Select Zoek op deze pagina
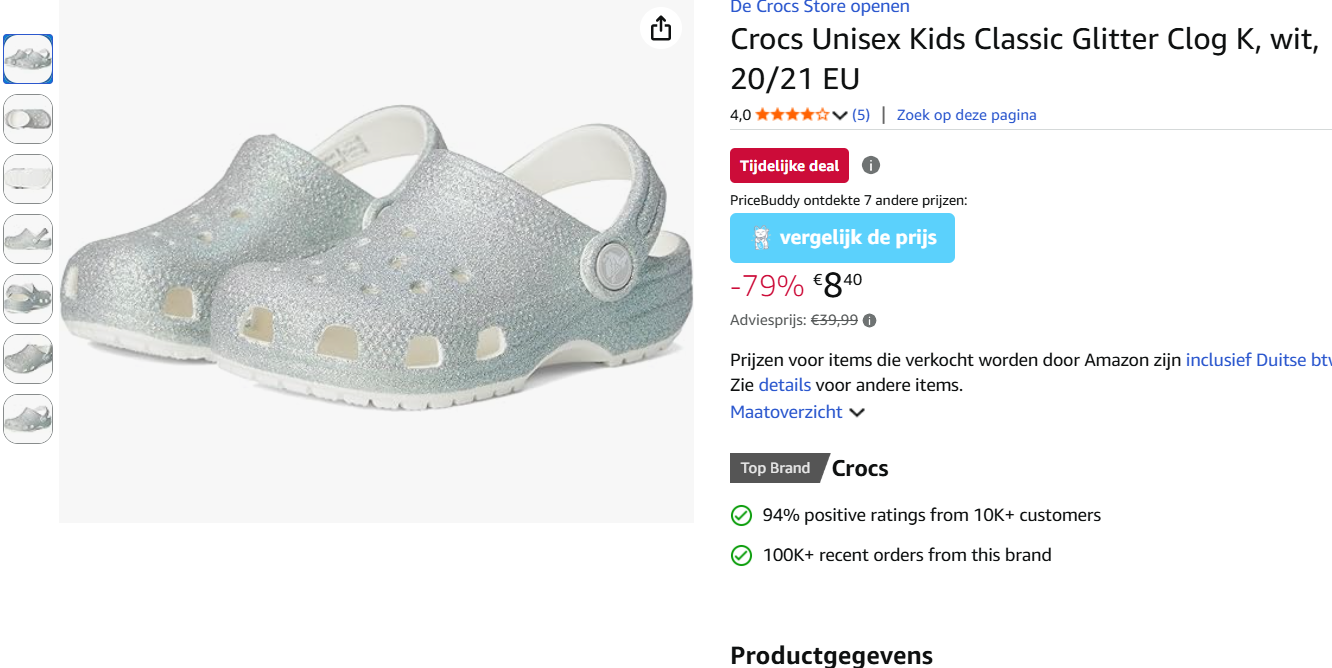Viewport: 1332px width, 668px height. (x=966, y=114)
